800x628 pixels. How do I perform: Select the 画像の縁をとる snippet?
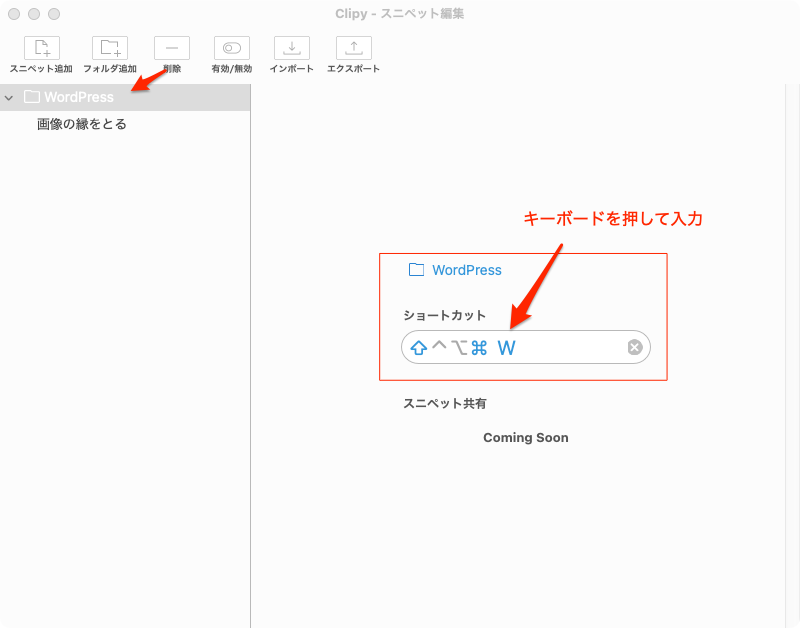coord(82,124)
